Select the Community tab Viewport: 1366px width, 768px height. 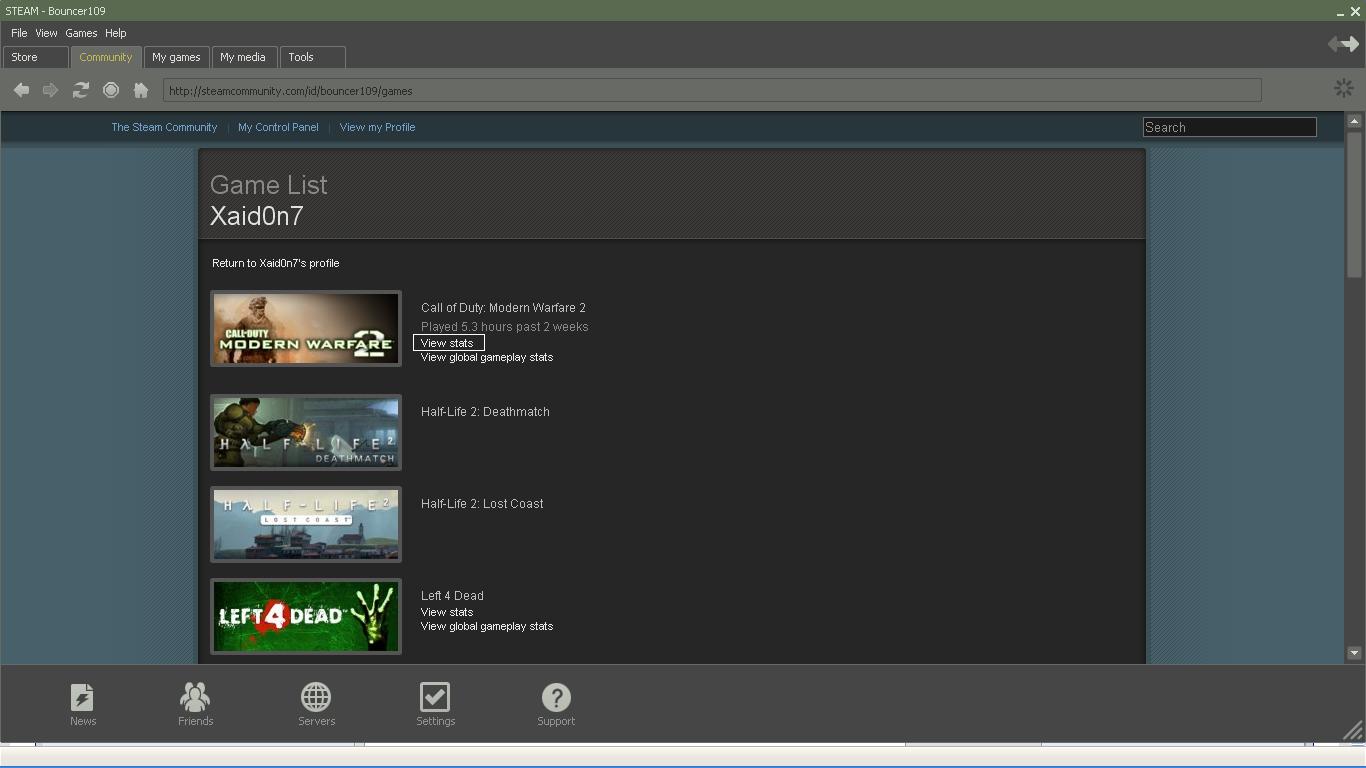[106, 57]
